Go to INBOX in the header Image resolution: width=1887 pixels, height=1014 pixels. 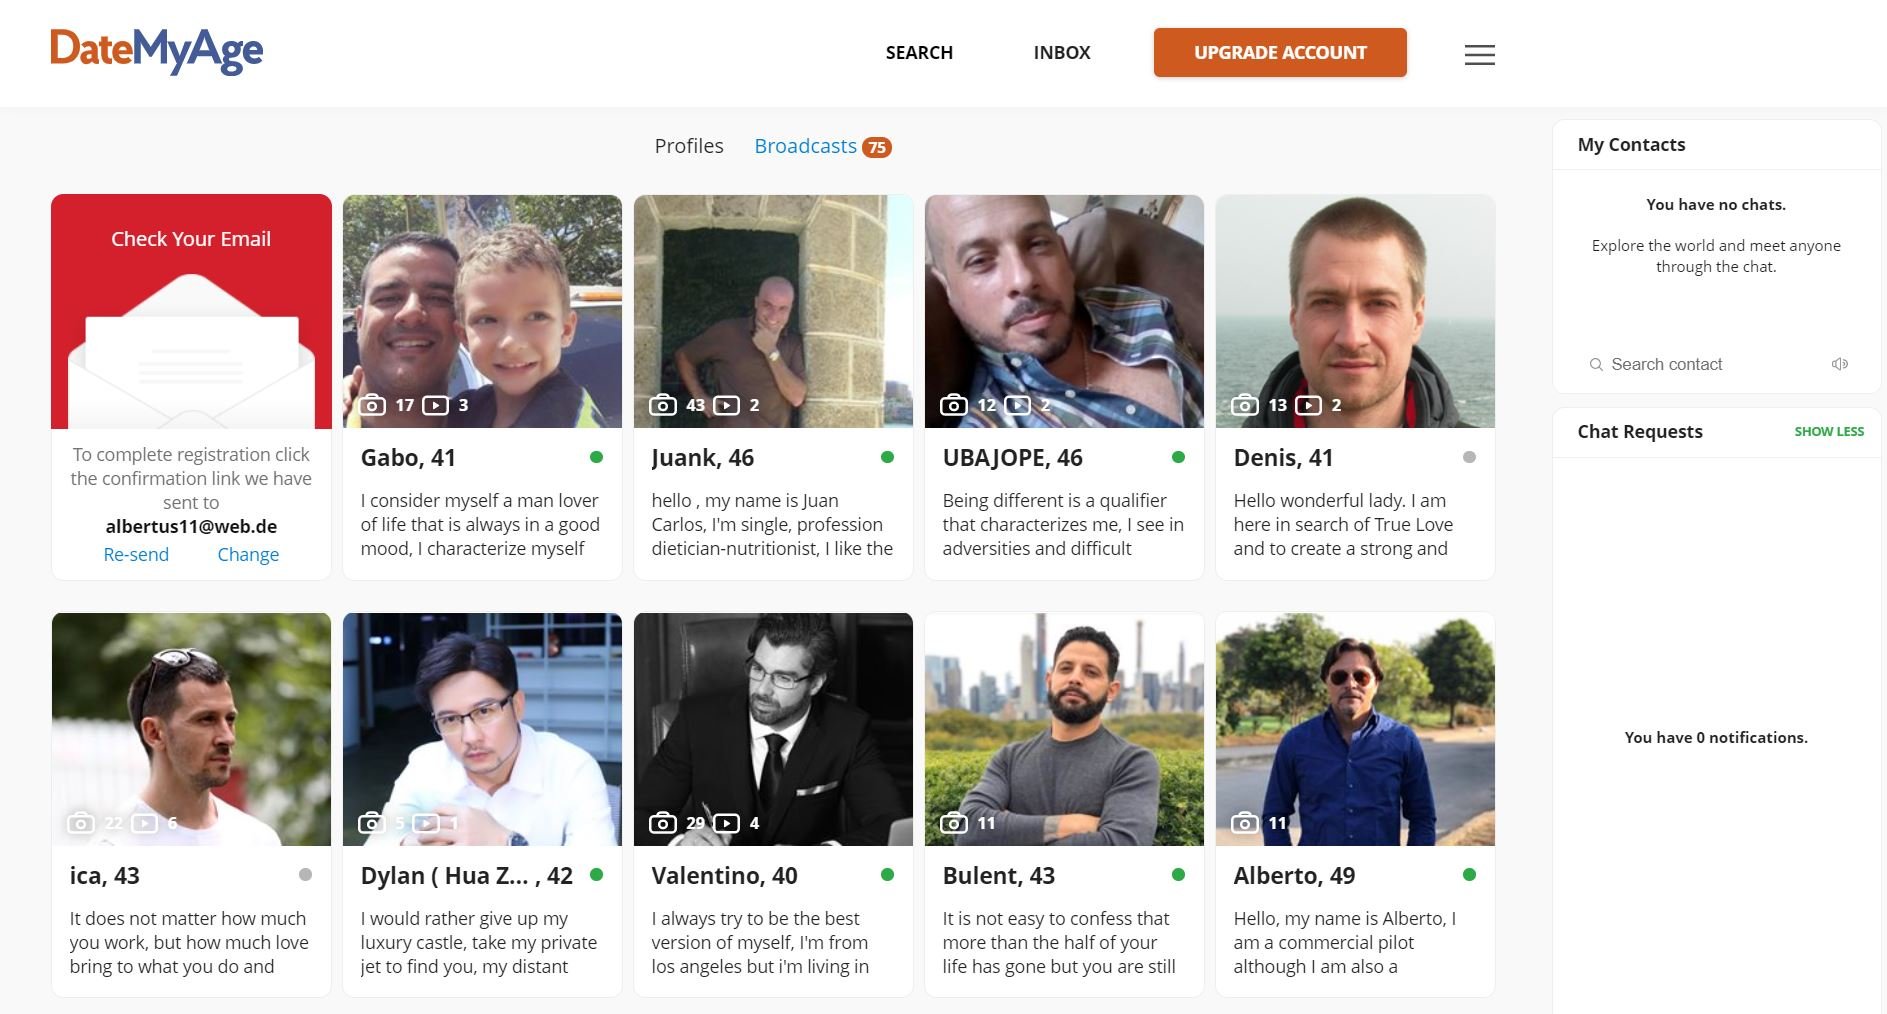(1062, 53)
